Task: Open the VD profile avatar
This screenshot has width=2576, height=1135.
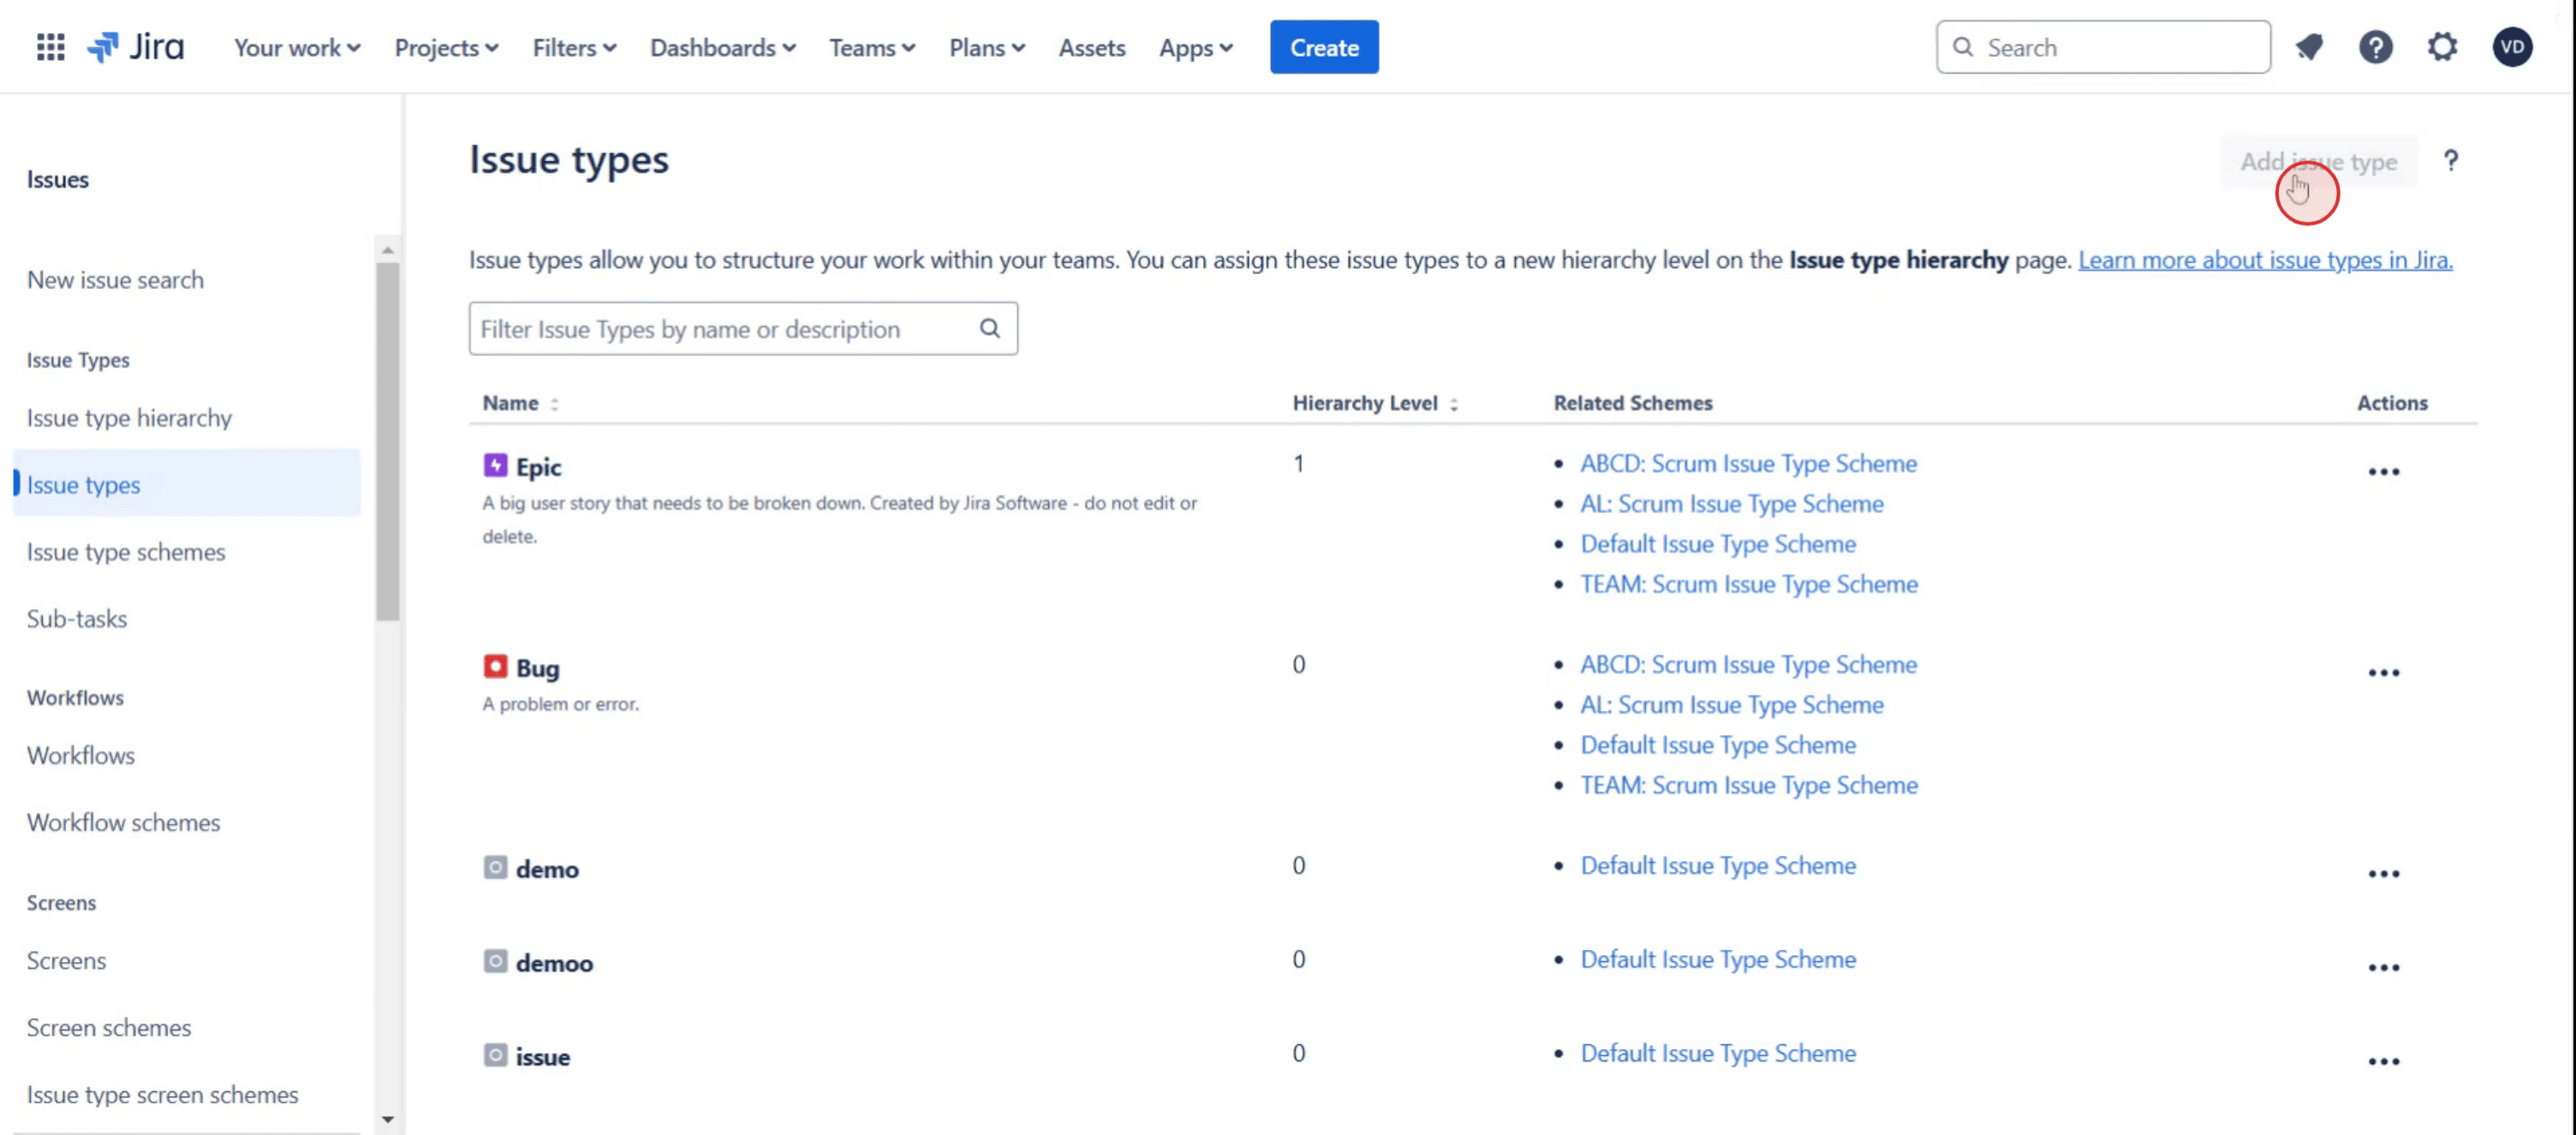Action: click(x=2511, y=47)
